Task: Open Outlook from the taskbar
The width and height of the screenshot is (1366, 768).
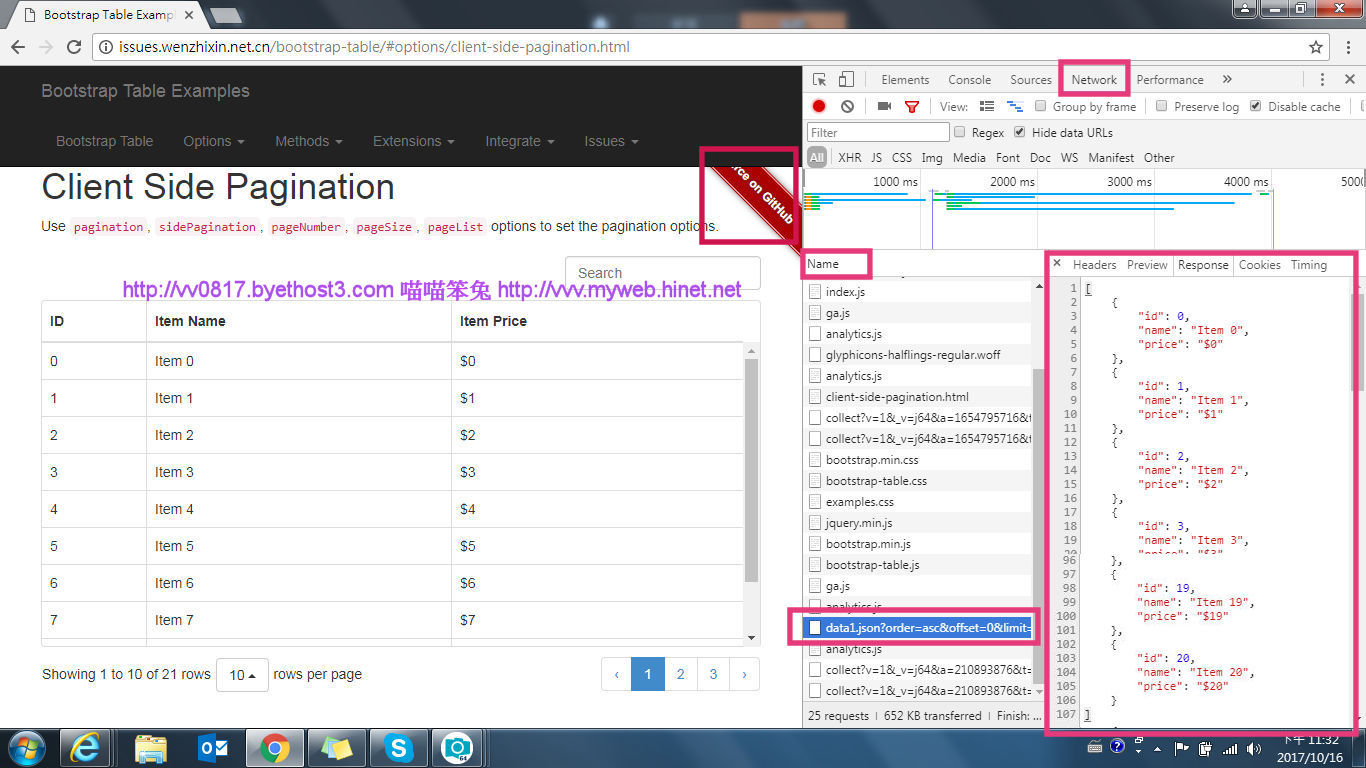Action: (213, 748)
